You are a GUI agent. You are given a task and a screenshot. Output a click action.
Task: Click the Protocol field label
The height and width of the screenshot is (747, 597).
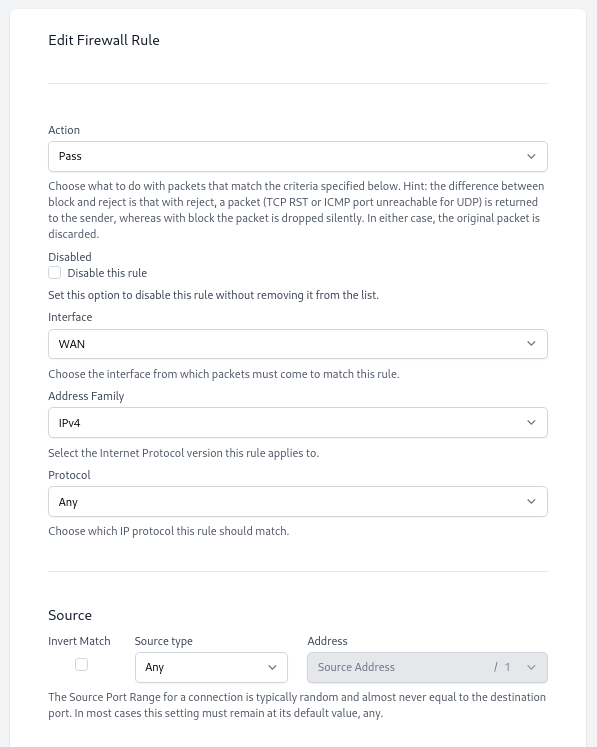click(x=69, y=475)
